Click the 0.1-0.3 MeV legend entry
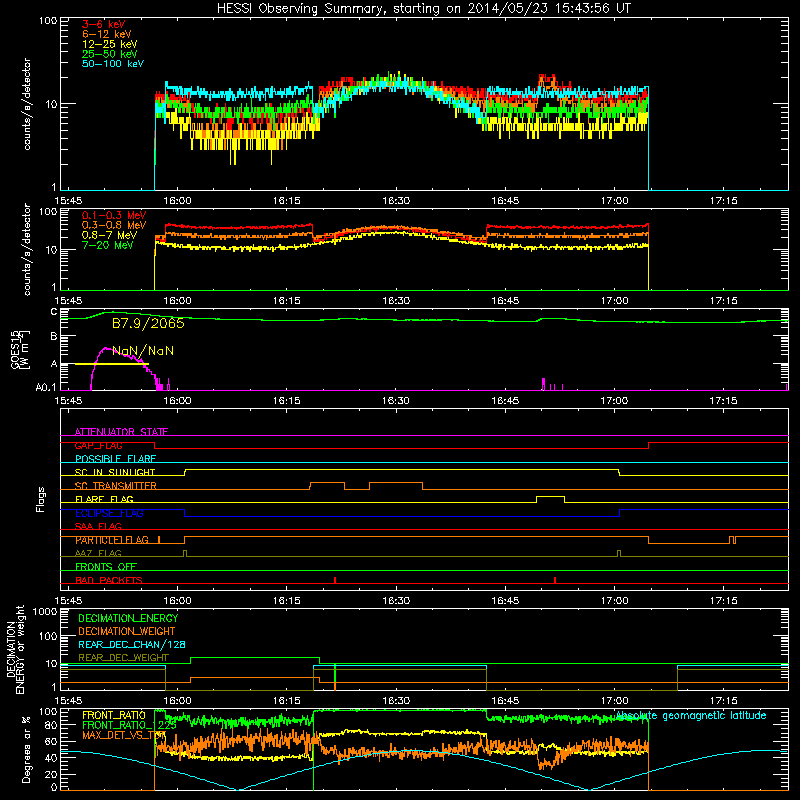Screen dimensions: 800x800 (x=114, y=216)
